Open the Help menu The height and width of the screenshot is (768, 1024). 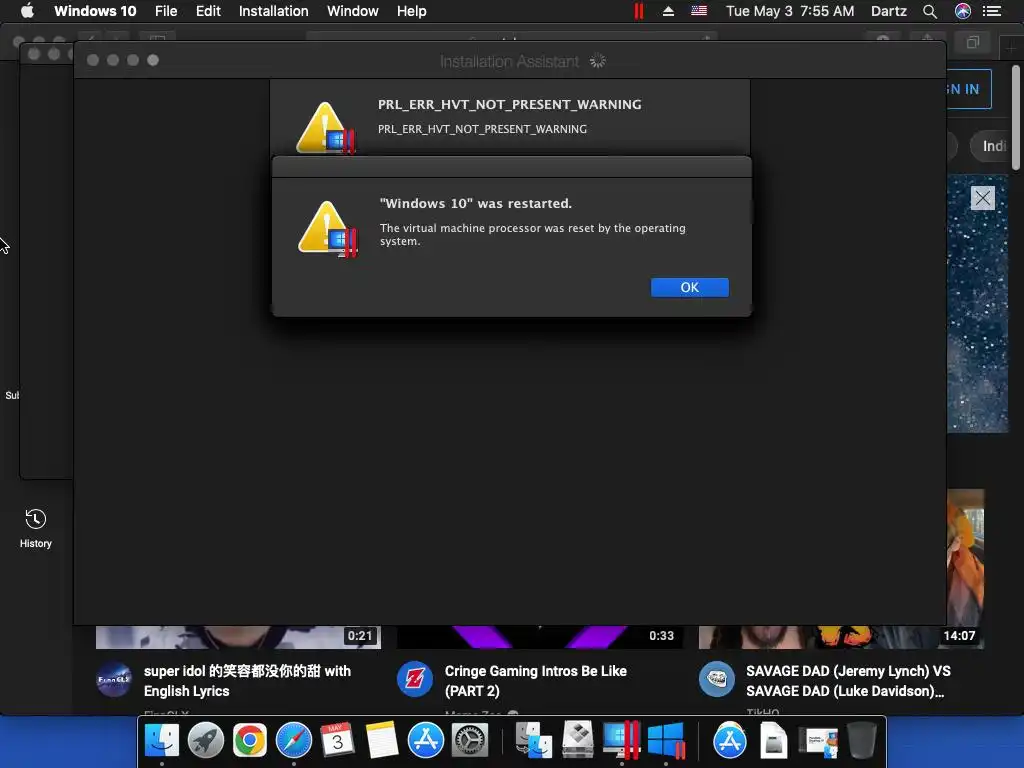411,11
